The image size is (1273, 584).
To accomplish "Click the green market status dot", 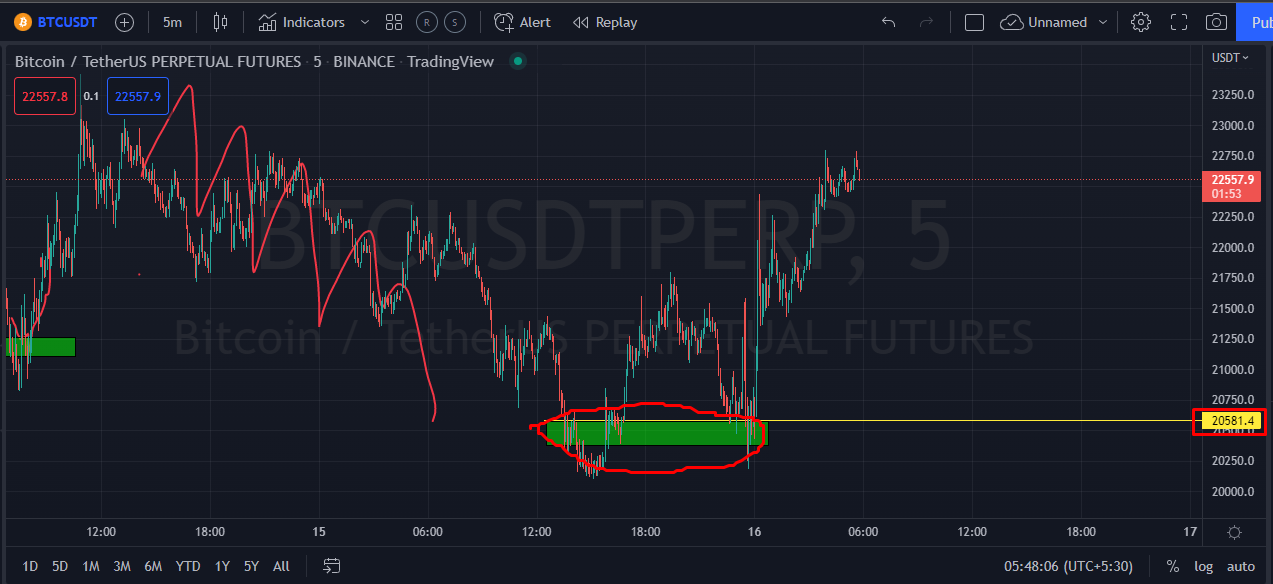I will tap(517, 61).
